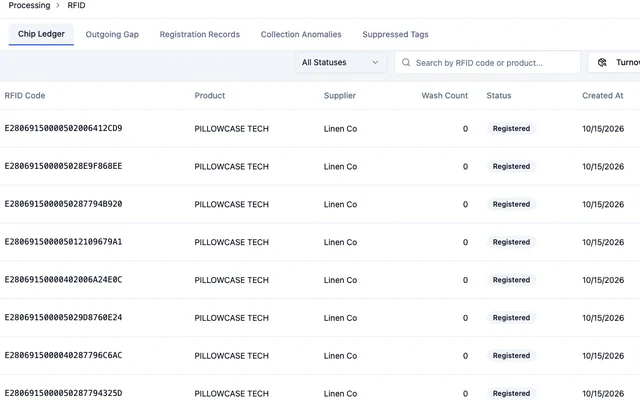Click wash count 0 in row ending 4B920
The image size is (640, 400).
click(x=465, y=204)
